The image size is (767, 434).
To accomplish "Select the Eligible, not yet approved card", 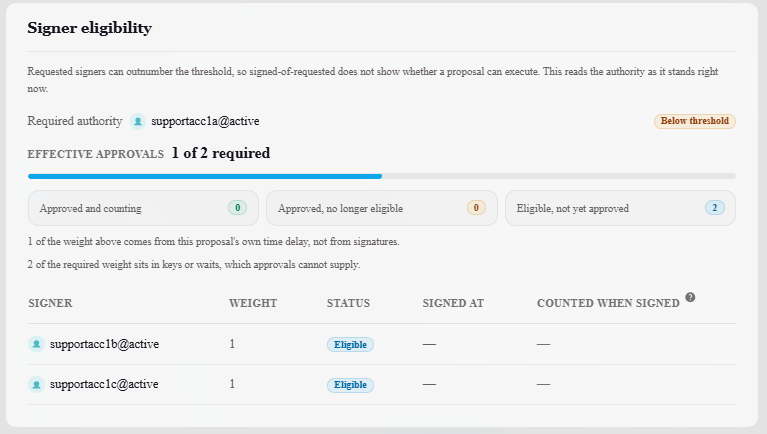I will click(620, 208).
